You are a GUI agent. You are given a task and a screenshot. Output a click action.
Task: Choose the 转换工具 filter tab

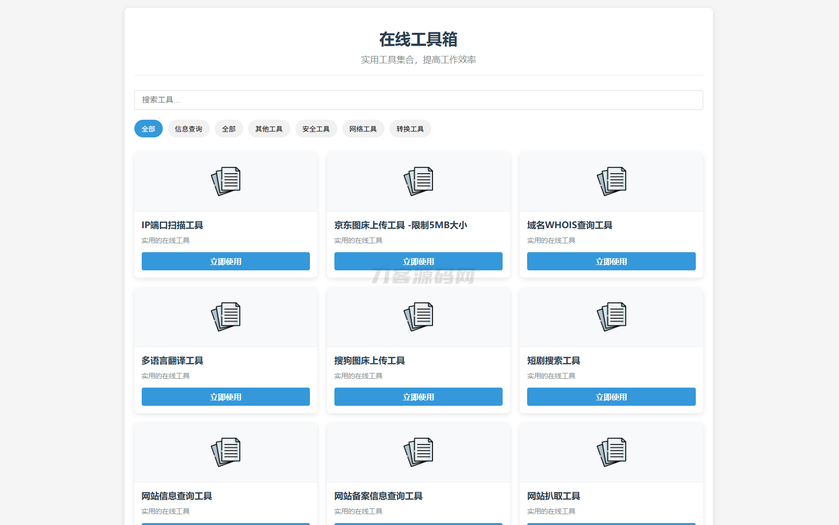point(410,129)
